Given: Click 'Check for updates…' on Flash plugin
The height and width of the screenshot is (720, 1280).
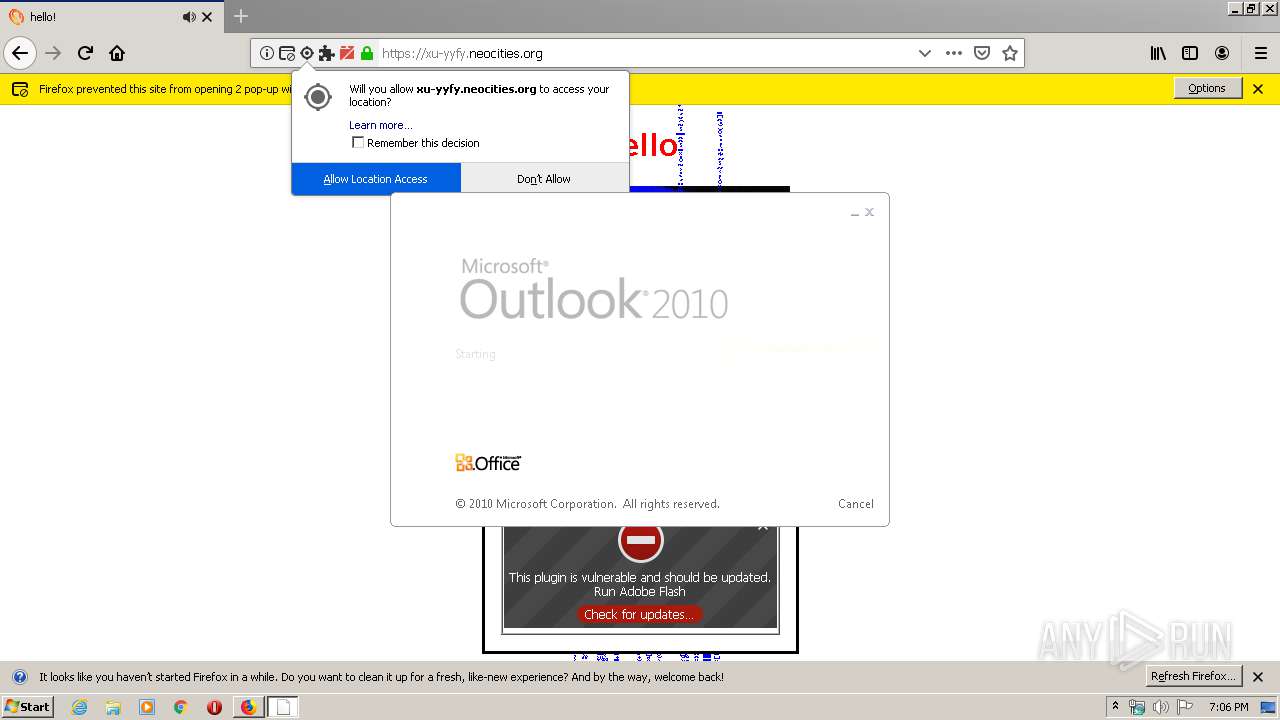Looking at the screenshot, I should pos(639,614).
